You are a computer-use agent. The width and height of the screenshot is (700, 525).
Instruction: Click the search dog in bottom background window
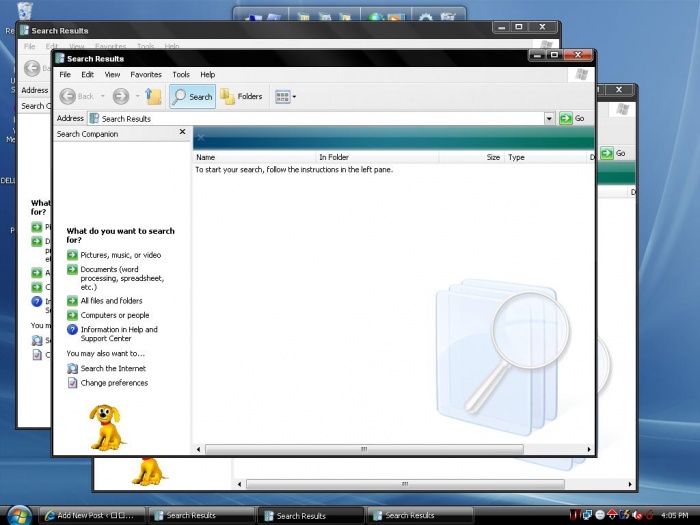click(x=150, y=471)
